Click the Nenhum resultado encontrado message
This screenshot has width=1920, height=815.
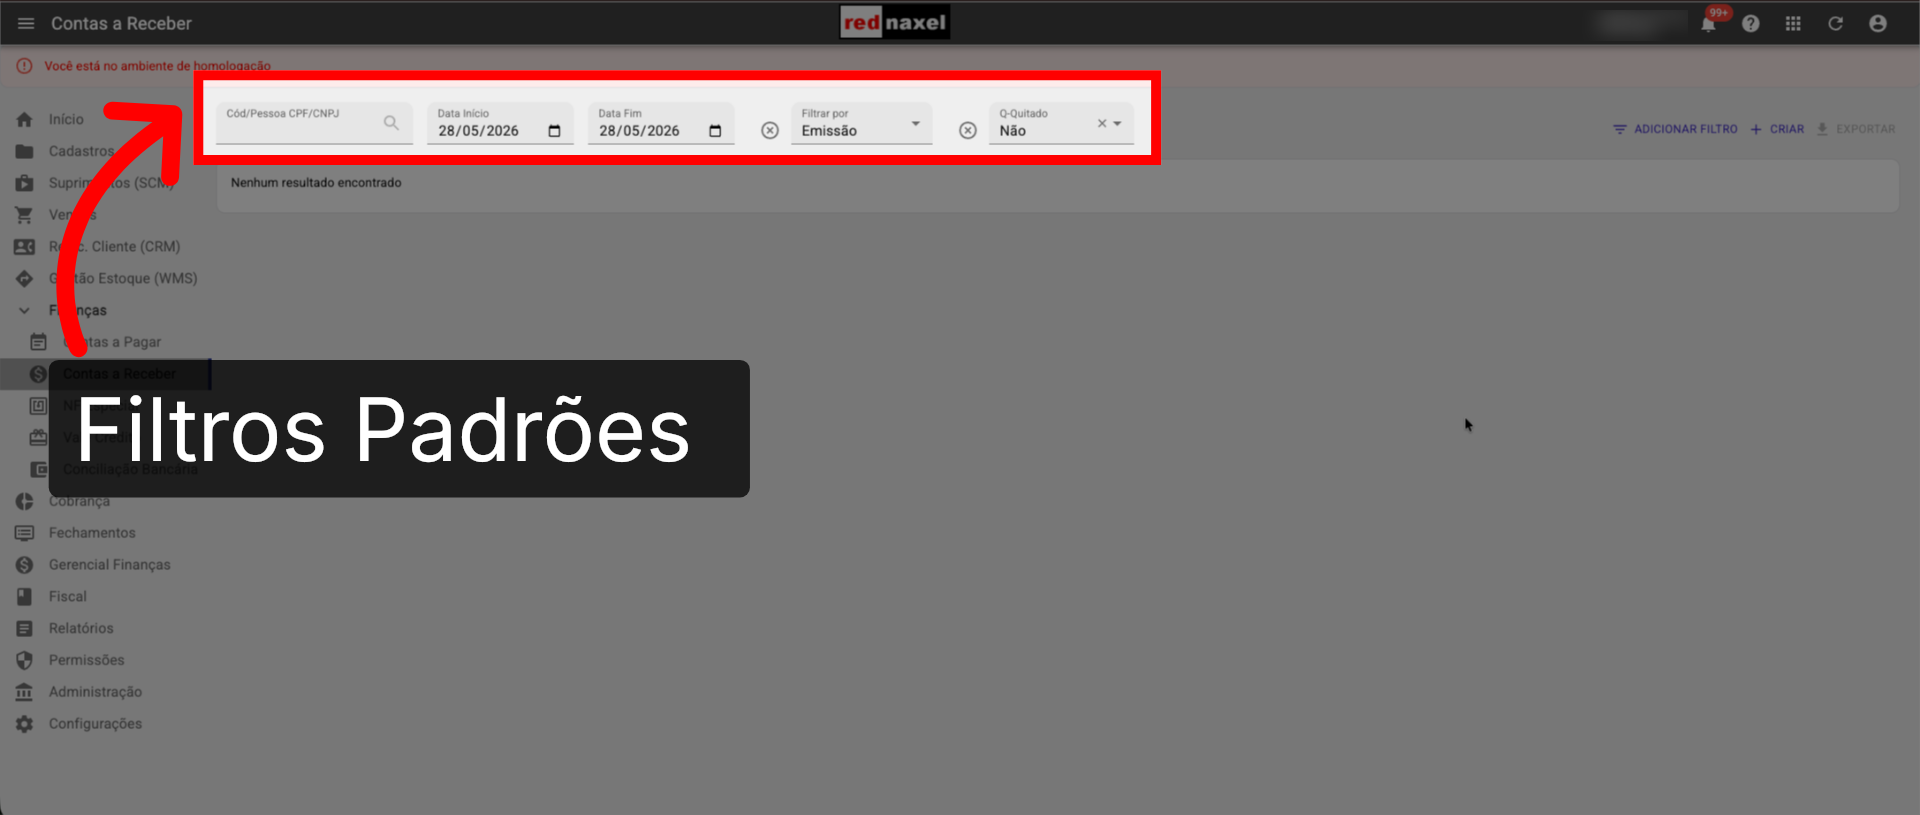tap(316, 183)
